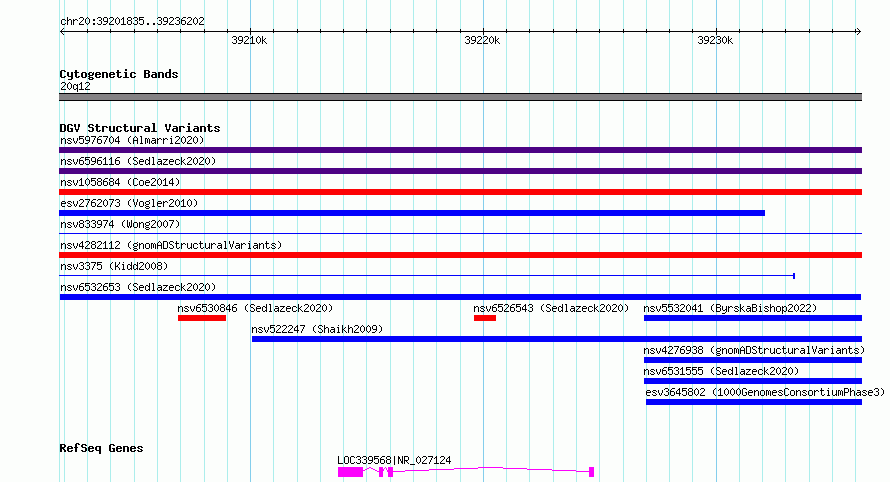Open the nsv833974 (Wong2007) label
The height and width of the screenshot is (482, 890).
[120, 224]
